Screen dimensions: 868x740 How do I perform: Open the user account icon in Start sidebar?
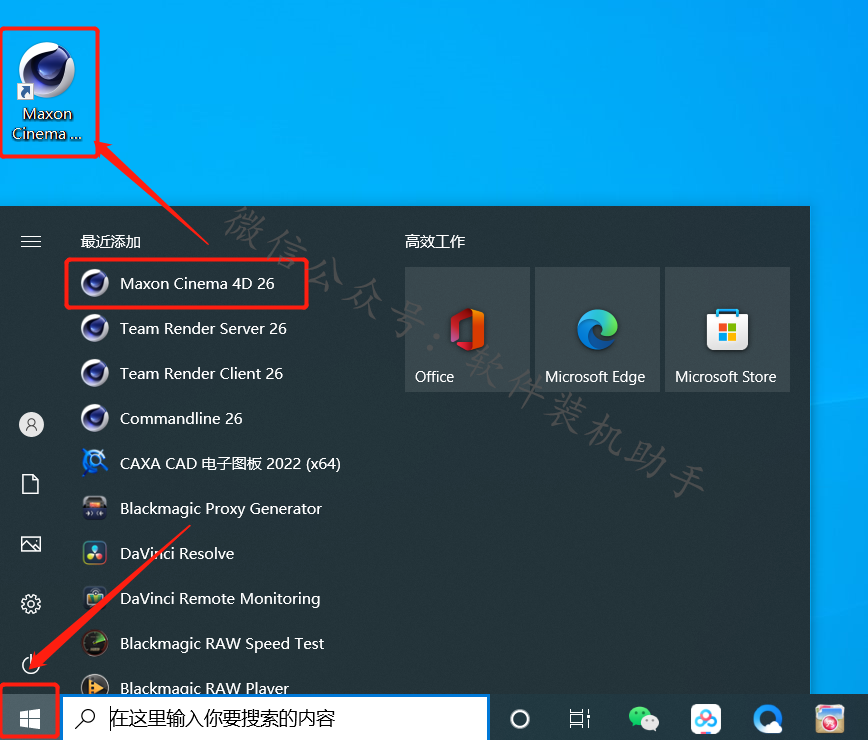coord(32,425)
